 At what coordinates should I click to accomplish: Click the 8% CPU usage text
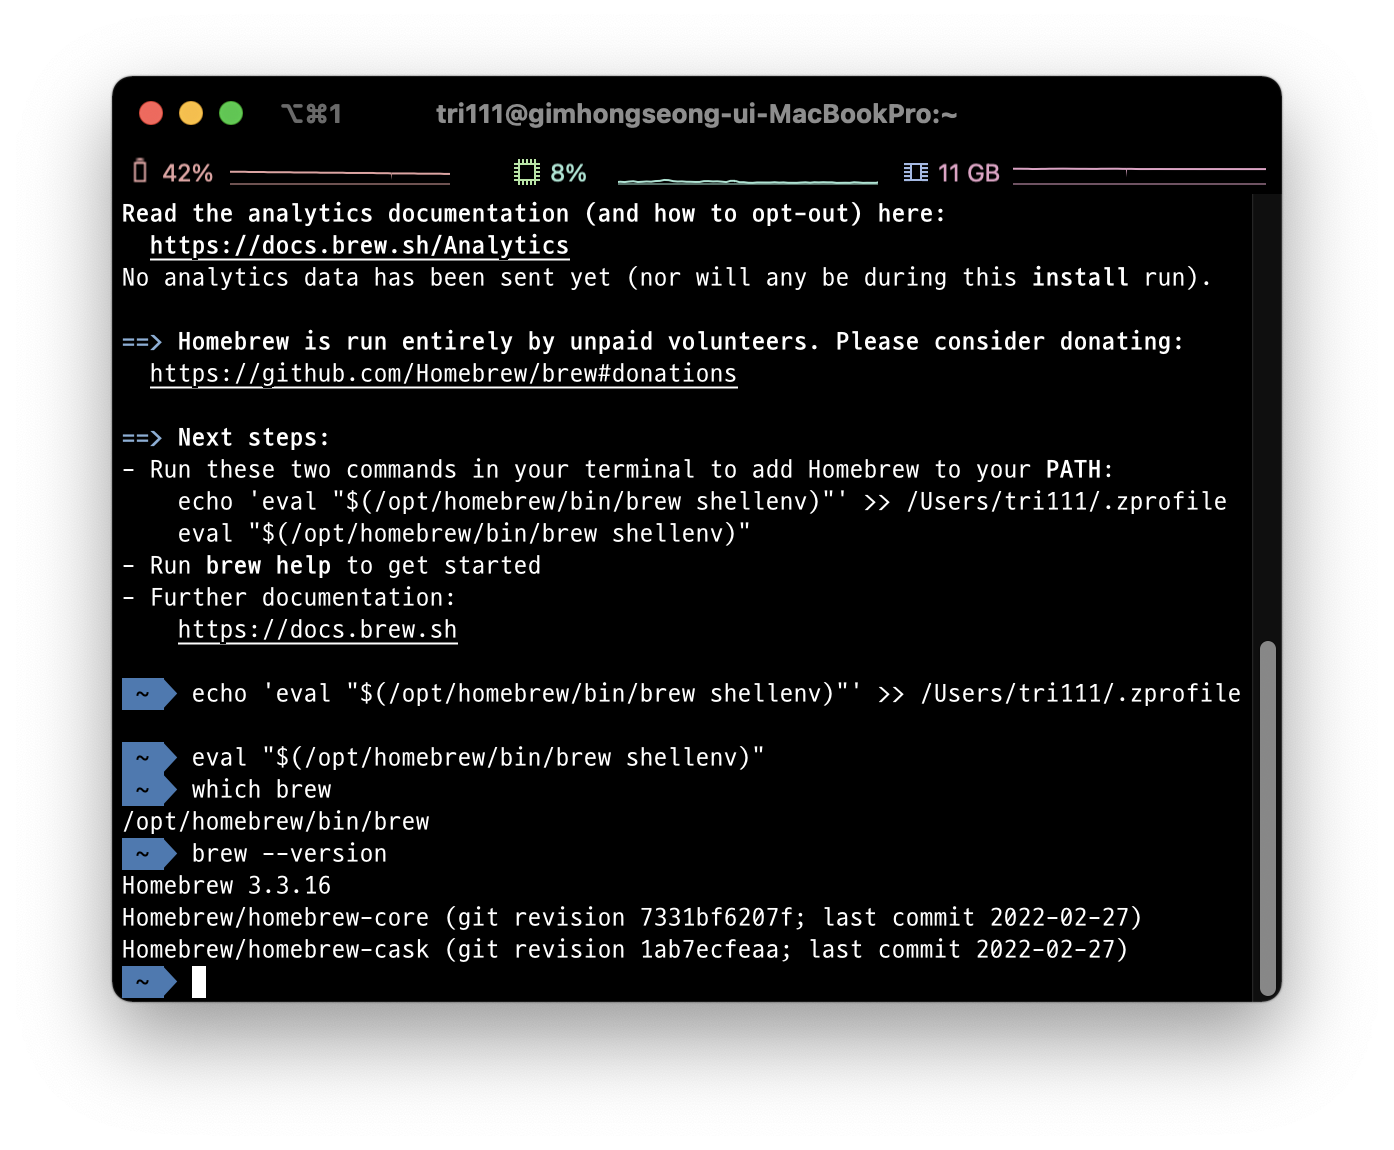pyautogui.click(x=568, y=173)
